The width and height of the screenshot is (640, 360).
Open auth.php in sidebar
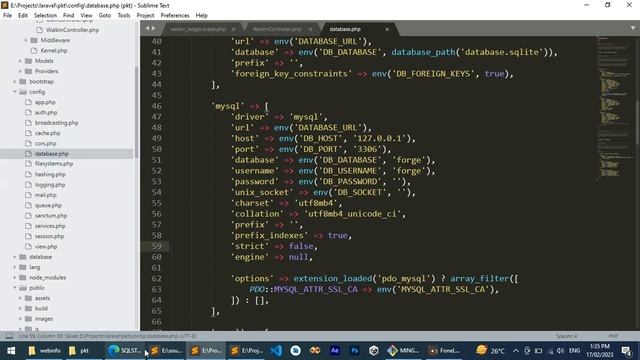coord(46,112)
